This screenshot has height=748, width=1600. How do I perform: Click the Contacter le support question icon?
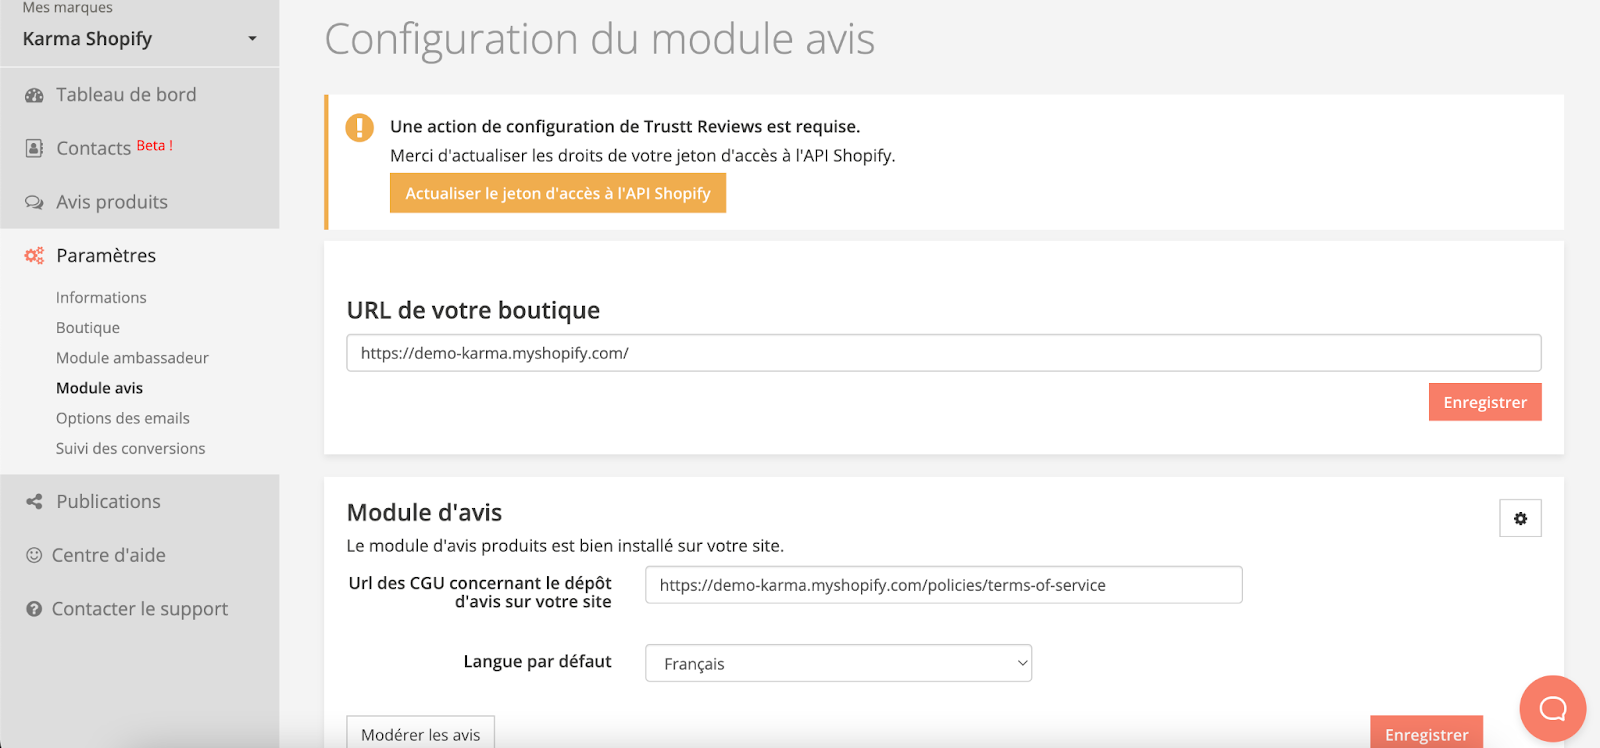tap(34, 609)
